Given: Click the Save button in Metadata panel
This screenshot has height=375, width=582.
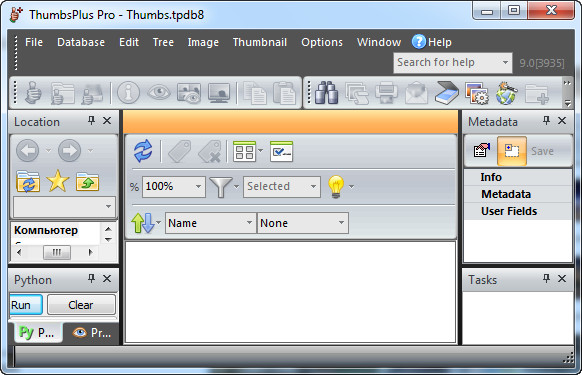Looking at the screenshot, I should 542,151.
